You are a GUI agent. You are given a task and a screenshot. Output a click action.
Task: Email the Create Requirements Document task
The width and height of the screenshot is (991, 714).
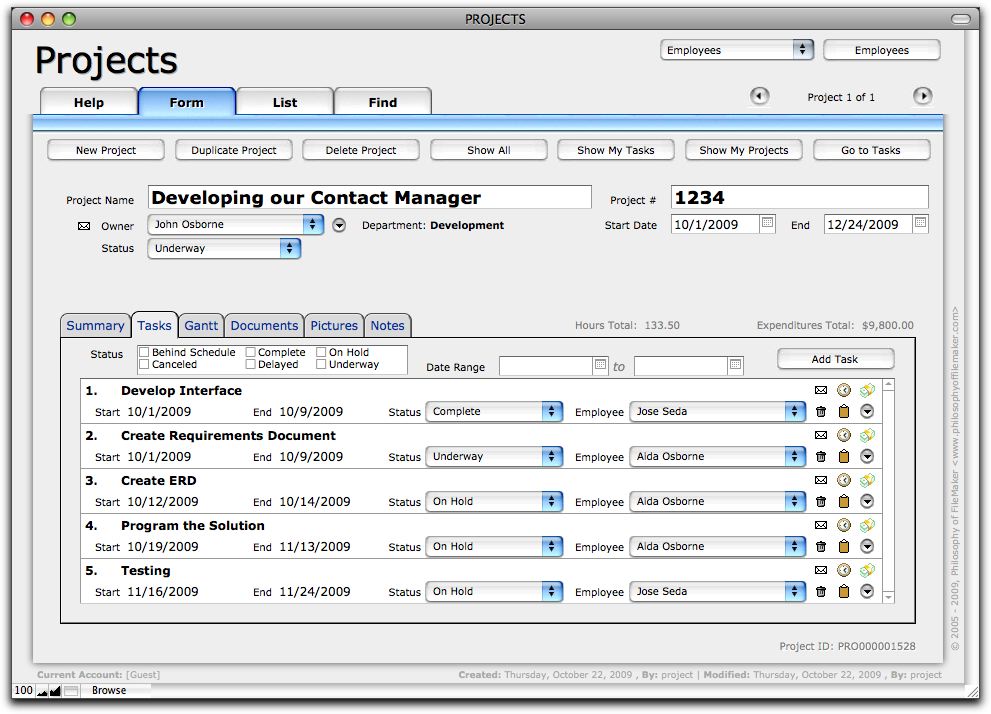tap(820, 435)
